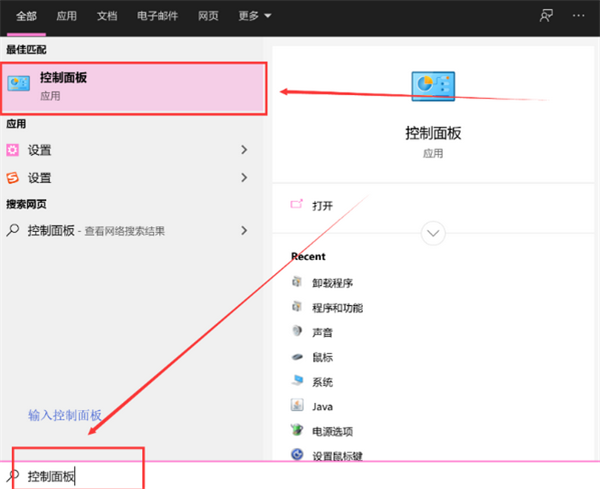Open 设置鼠标键 from the Recent list
Image resolution: width=600 pixels, height=489 pixels.
coord(338,455)
